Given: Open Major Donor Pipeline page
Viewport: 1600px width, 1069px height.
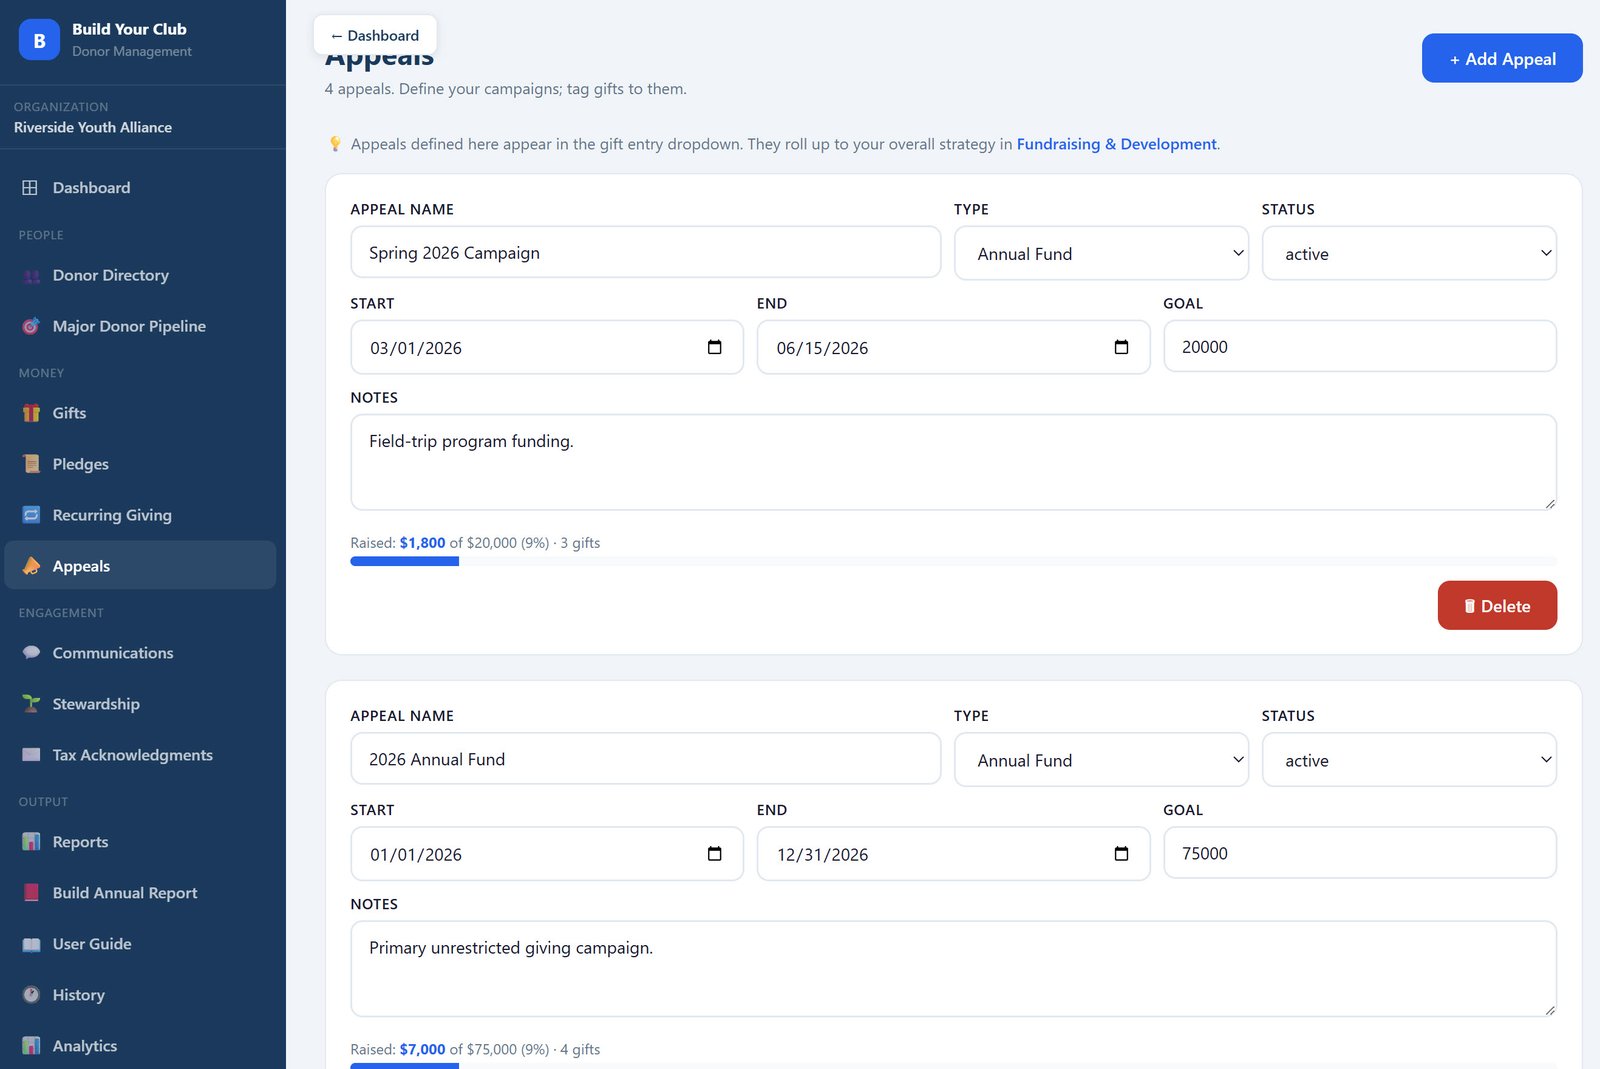Looking at the screenshot, I should 140,327.
